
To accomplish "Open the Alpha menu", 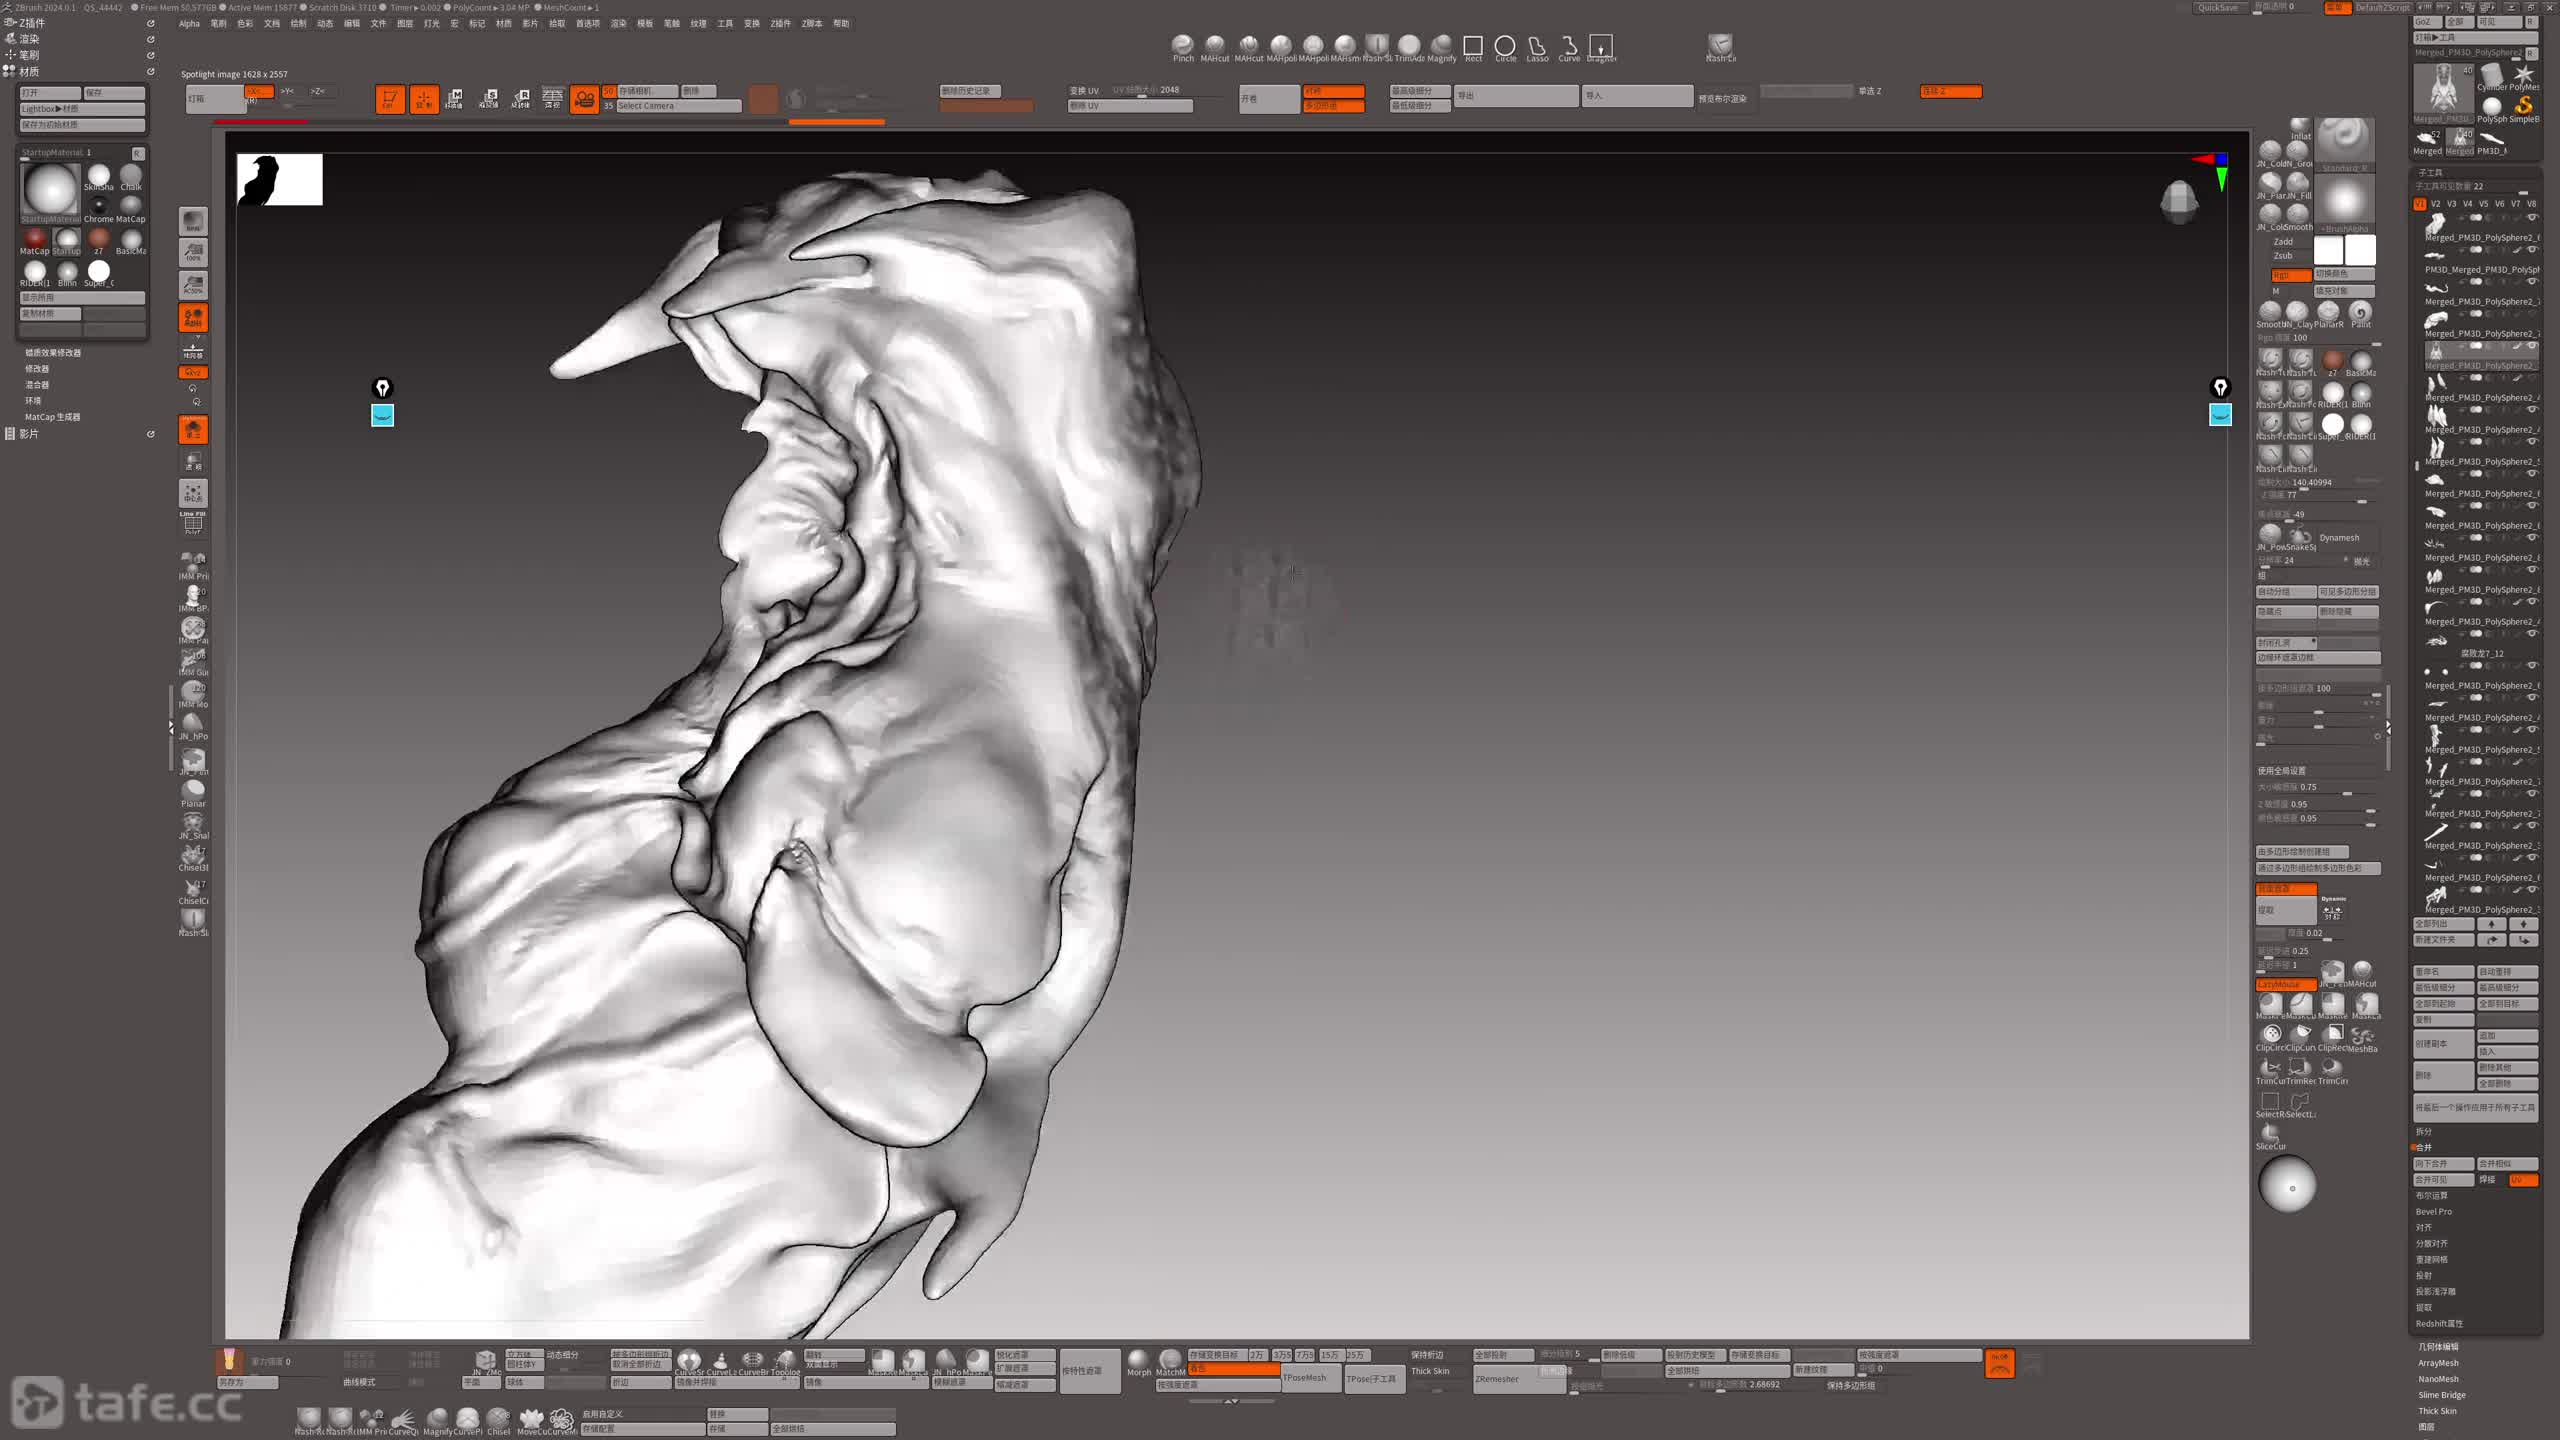I will (189, 23).
